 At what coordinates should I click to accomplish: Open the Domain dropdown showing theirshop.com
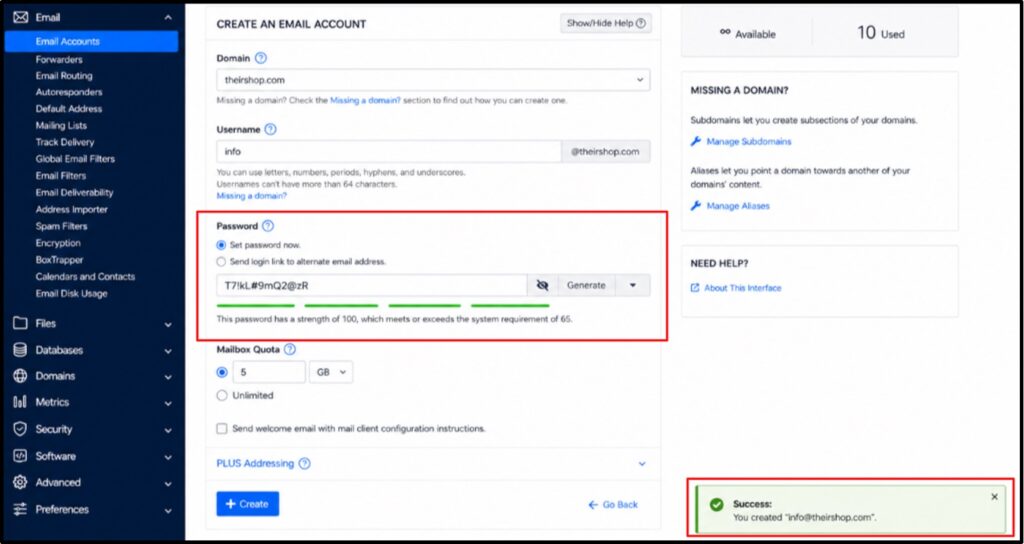[x=433, y=80]
